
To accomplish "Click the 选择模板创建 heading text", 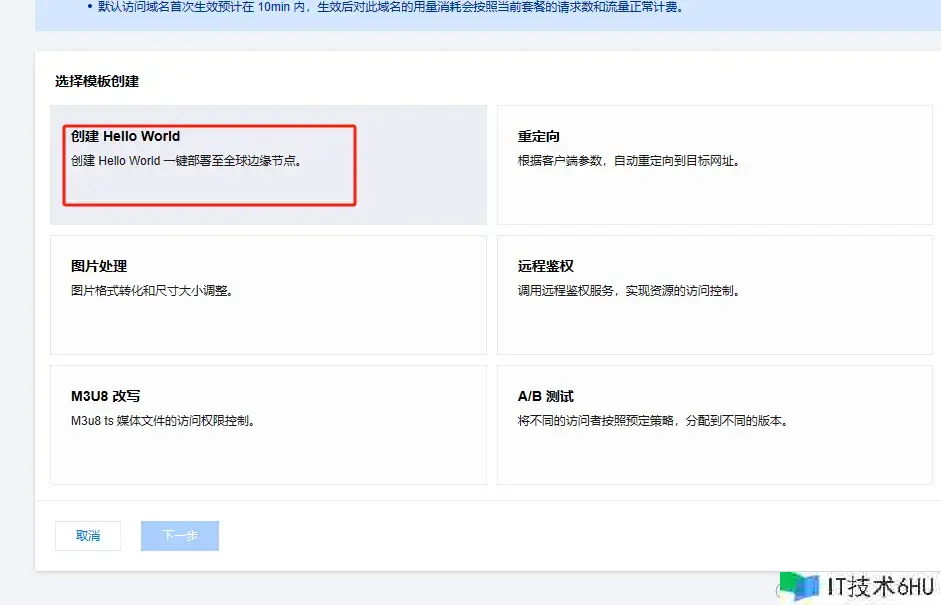I will coord(97,81).
